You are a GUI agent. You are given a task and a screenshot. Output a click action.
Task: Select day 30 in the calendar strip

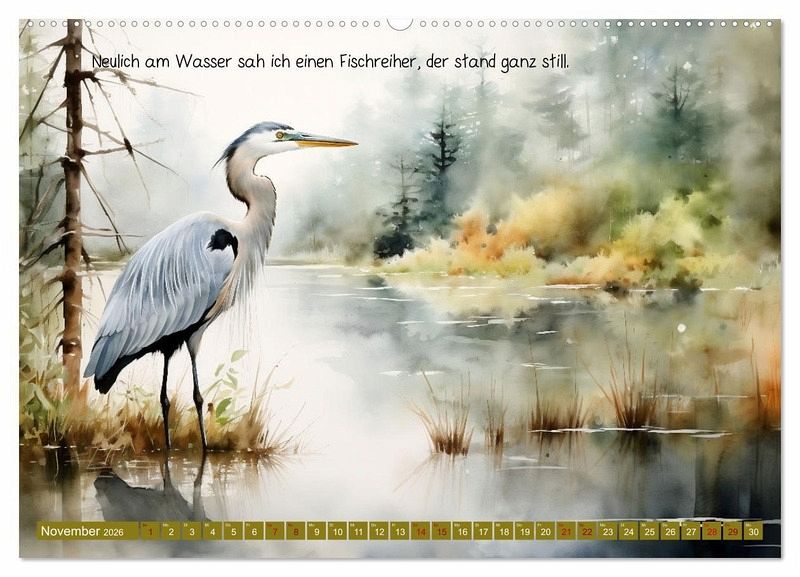(x=754, y=531)
